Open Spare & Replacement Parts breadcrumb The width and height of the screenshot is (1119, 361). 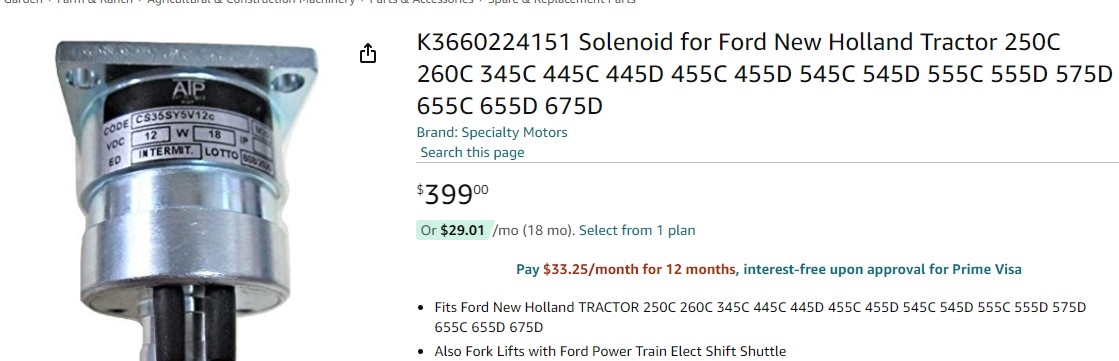coord(562,1)
